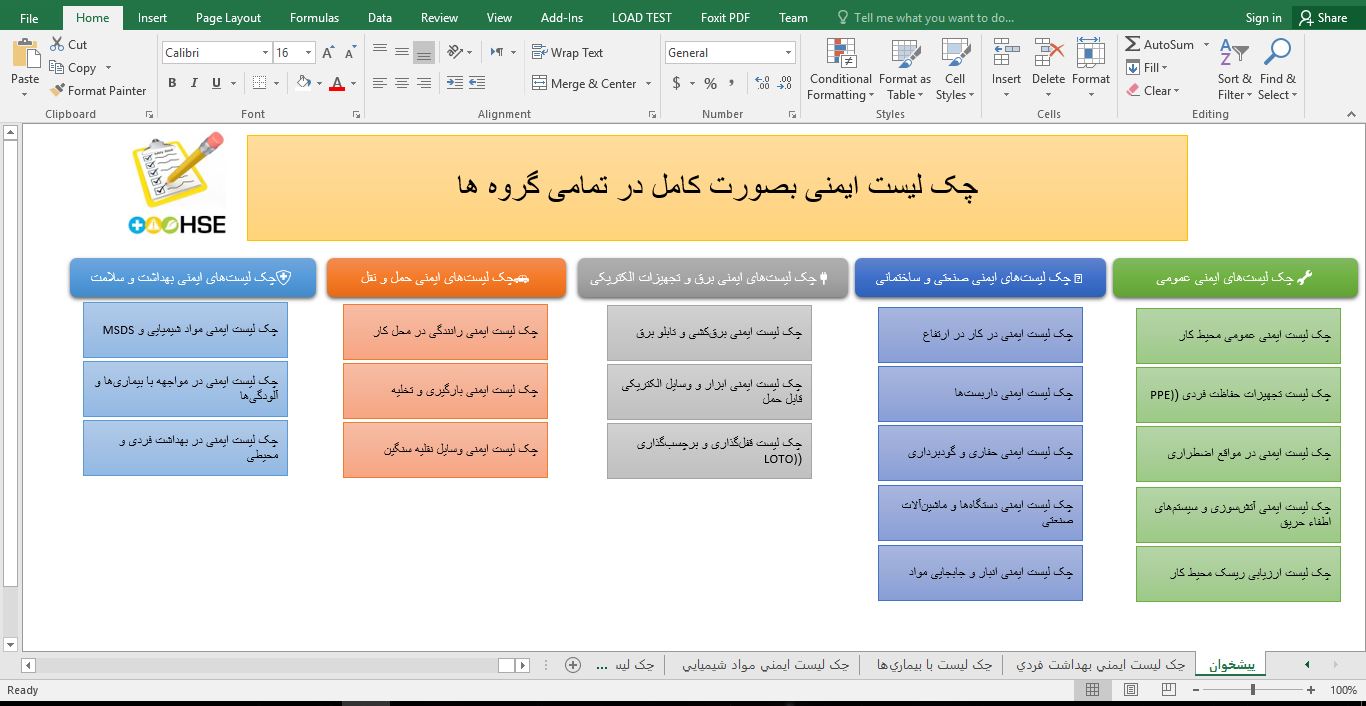The image size is (1366, 706).
Task: Switch to Page Layout view in status bar
Action: click(x=1131, y=690)
